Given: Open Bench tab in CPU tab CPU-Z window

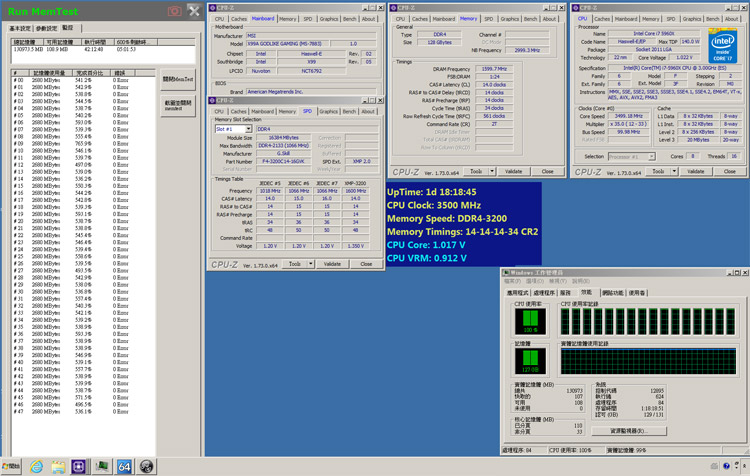Looking at the screenshot, I should click(x=712, y=19).
